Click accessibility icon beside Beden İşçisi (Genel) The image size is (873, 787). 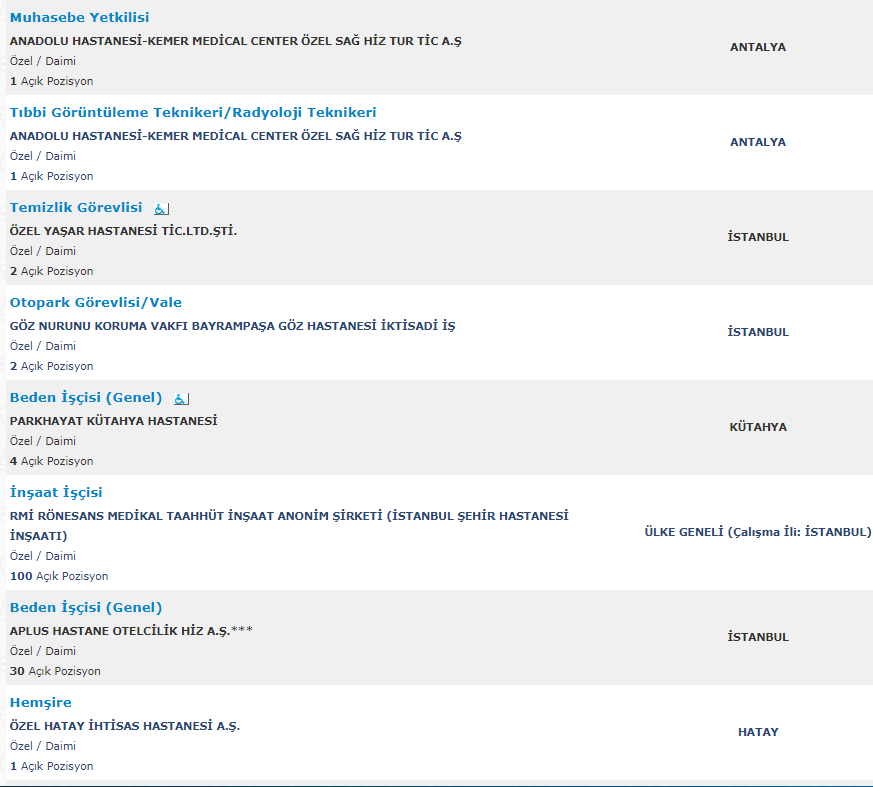click(x=181, y=399)
